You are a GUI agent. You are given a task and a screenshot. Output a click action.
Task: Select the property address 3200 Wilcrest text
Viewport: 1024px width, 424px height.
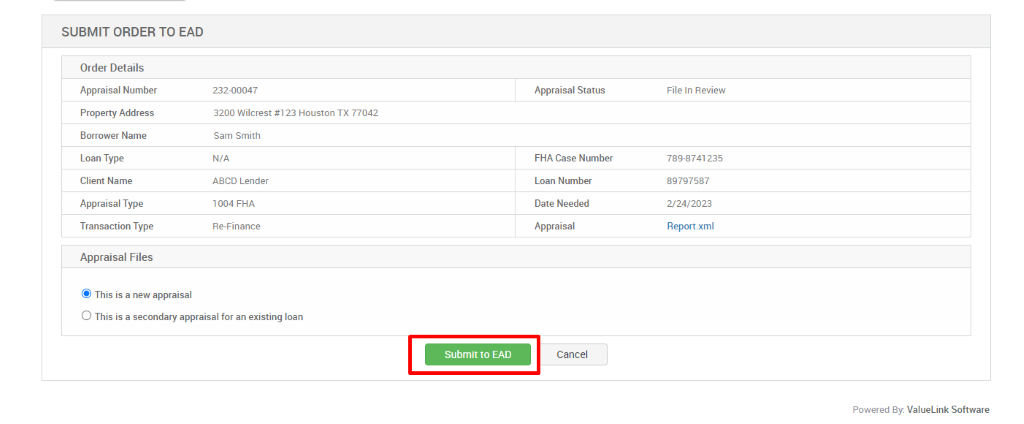point(296,113)
